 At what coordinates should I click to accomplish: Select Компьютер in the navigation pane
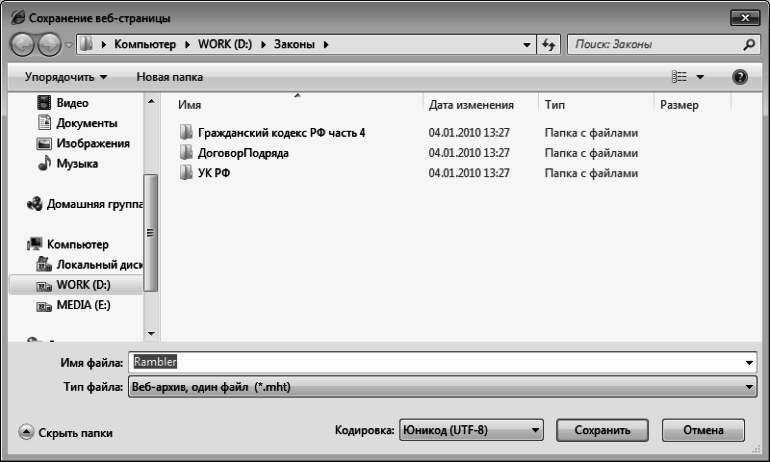pyautogui.click(x=78, y=244)
